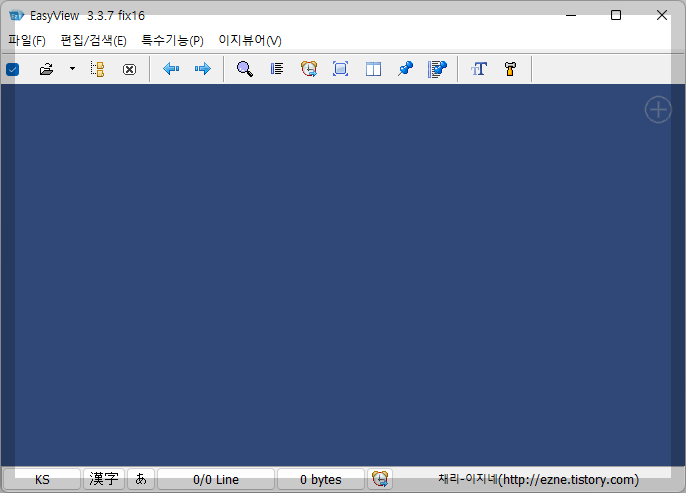
Task: Go back with the left arrow
Action: click(171, 69)
